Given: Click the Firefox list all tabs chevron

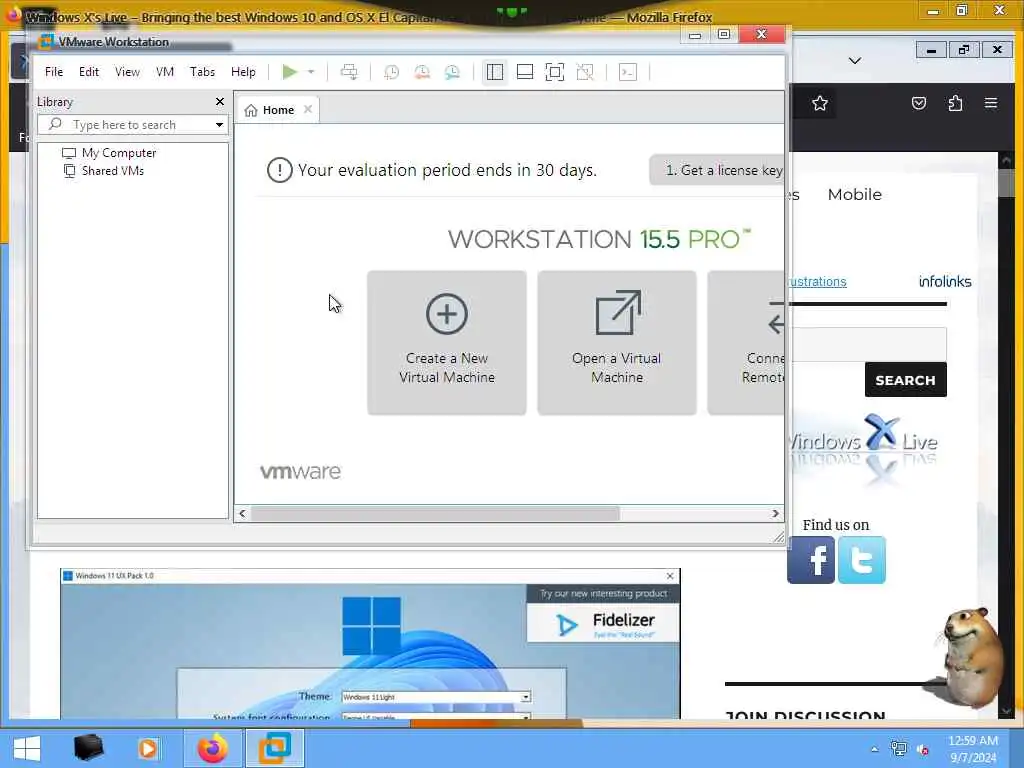Looking at the screenshot, I should 855,61.
